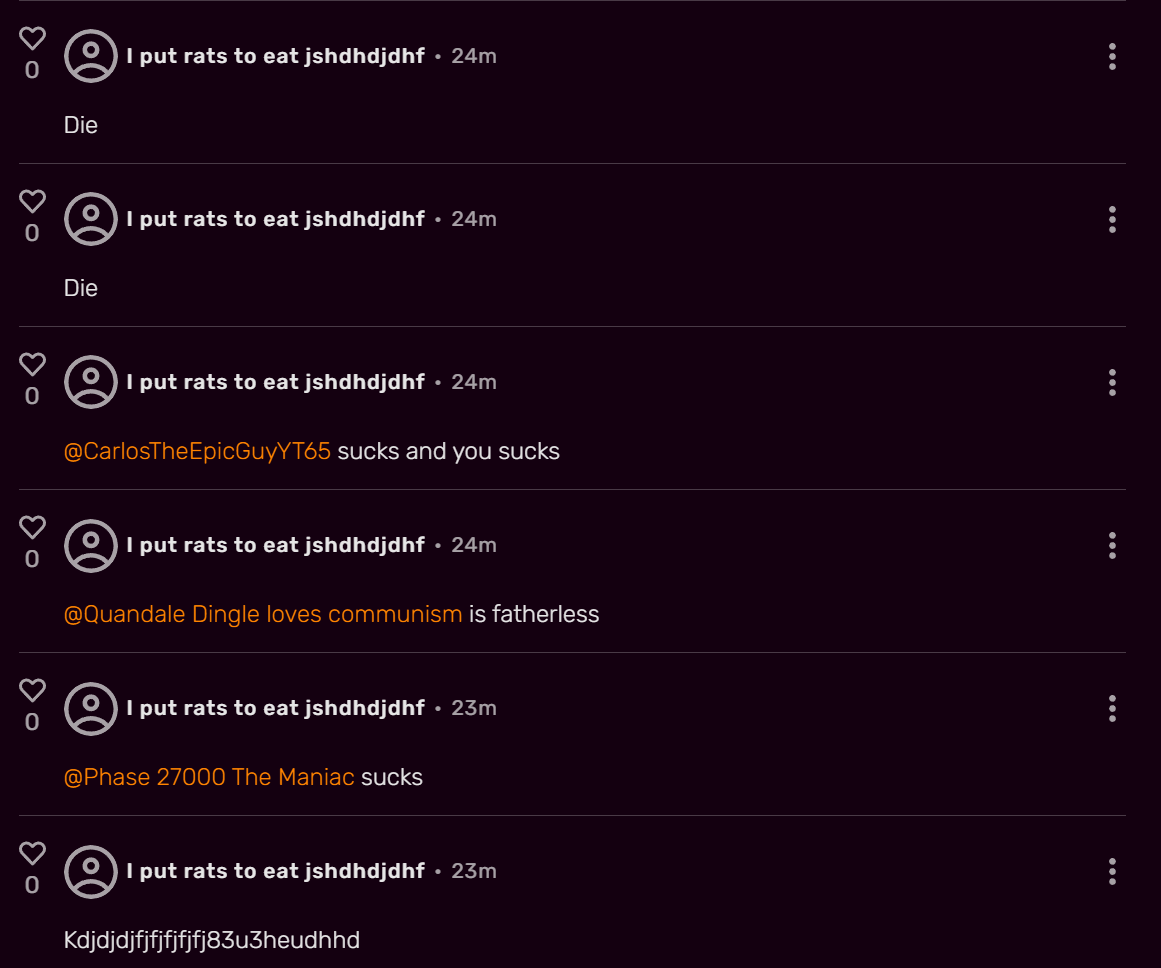The width and height of the screenshot is (1161, 968).
Task: Open three-dot menu on topmost "Die" comment
Action: [x=1112, y=57]
